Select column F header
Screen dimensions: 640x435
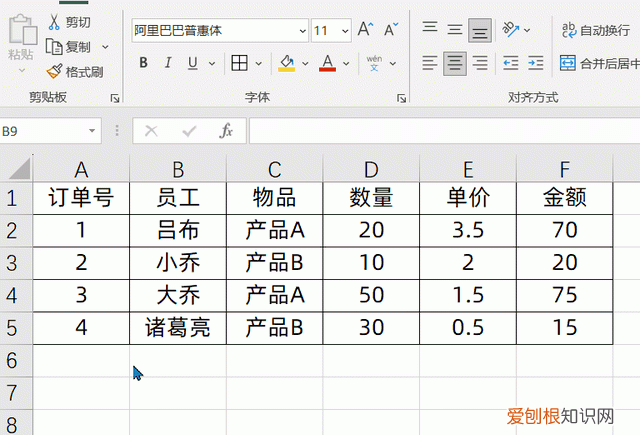[x=564, y=169]
